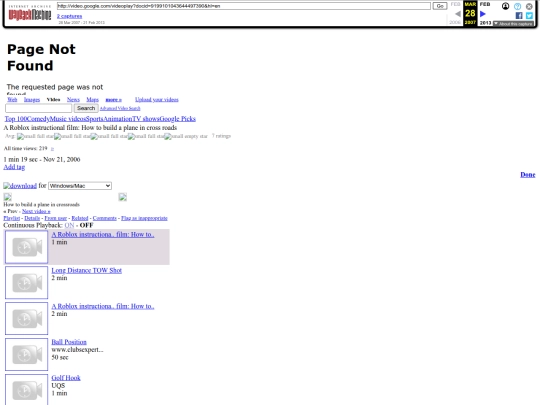
Task: Share capture on Facebook icon
Action: click(519, 15)
